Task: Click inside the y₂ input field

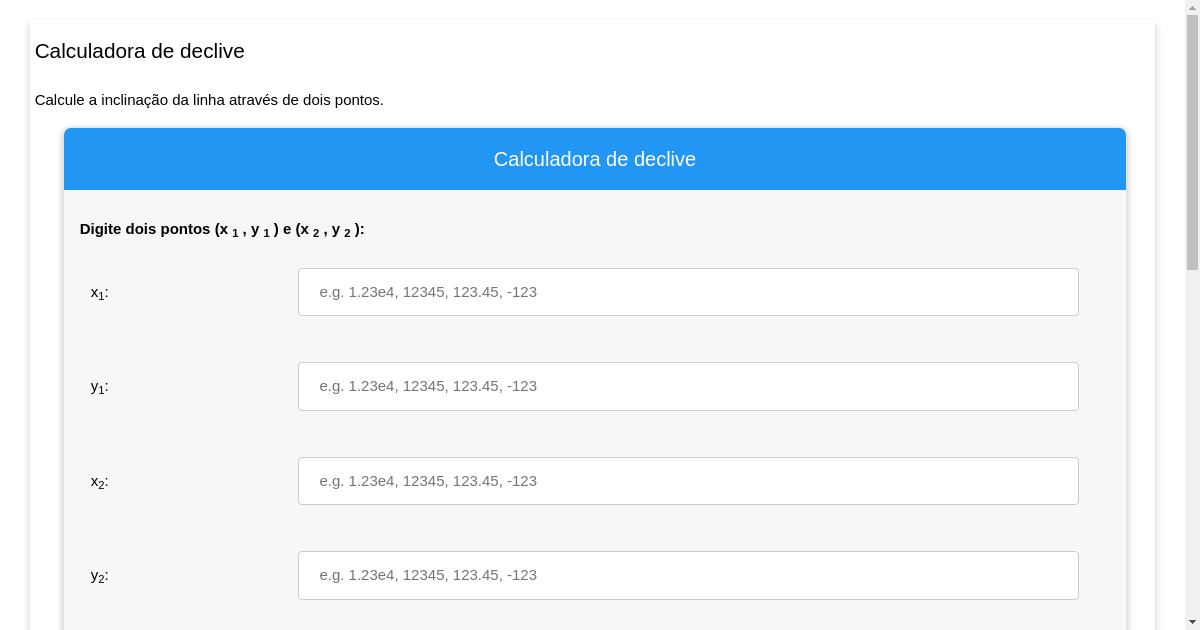Action: [688, 575]
